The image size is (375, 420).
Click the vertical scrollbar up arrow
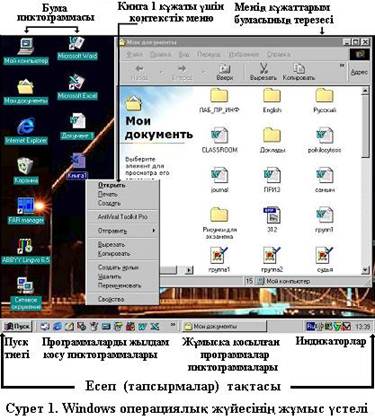pyautogui.click(x=365, y=90)
